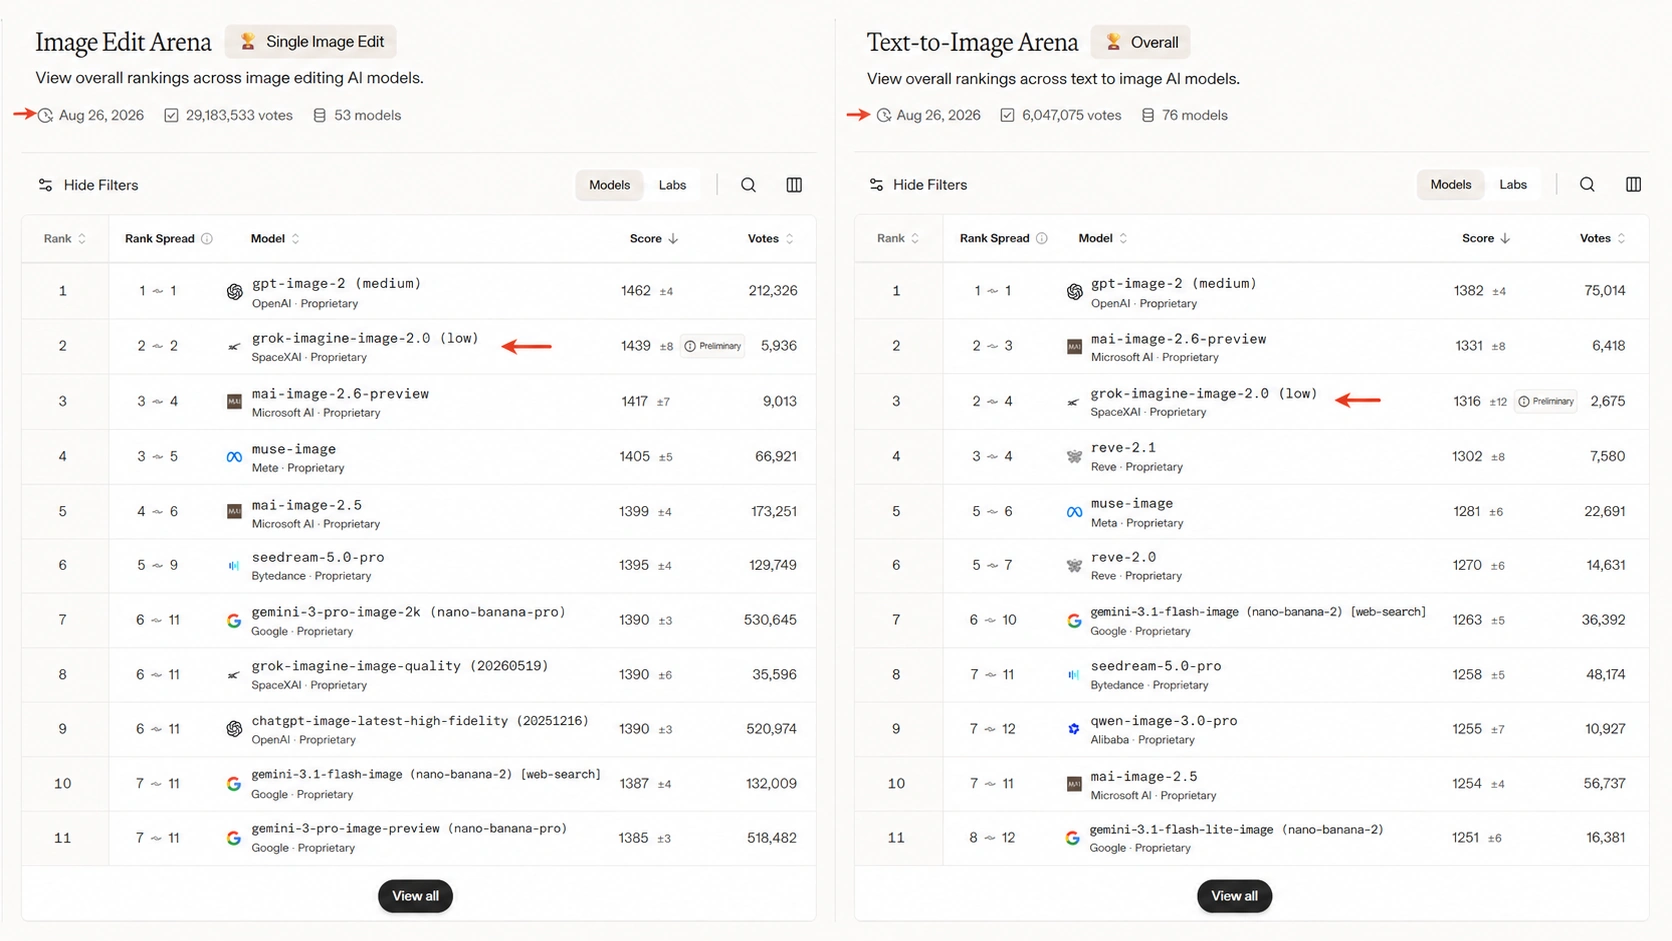The width and height of the screenshot is (1672, 941).
Task: Click 76 models text
Action: click(x=1195, y=115)
